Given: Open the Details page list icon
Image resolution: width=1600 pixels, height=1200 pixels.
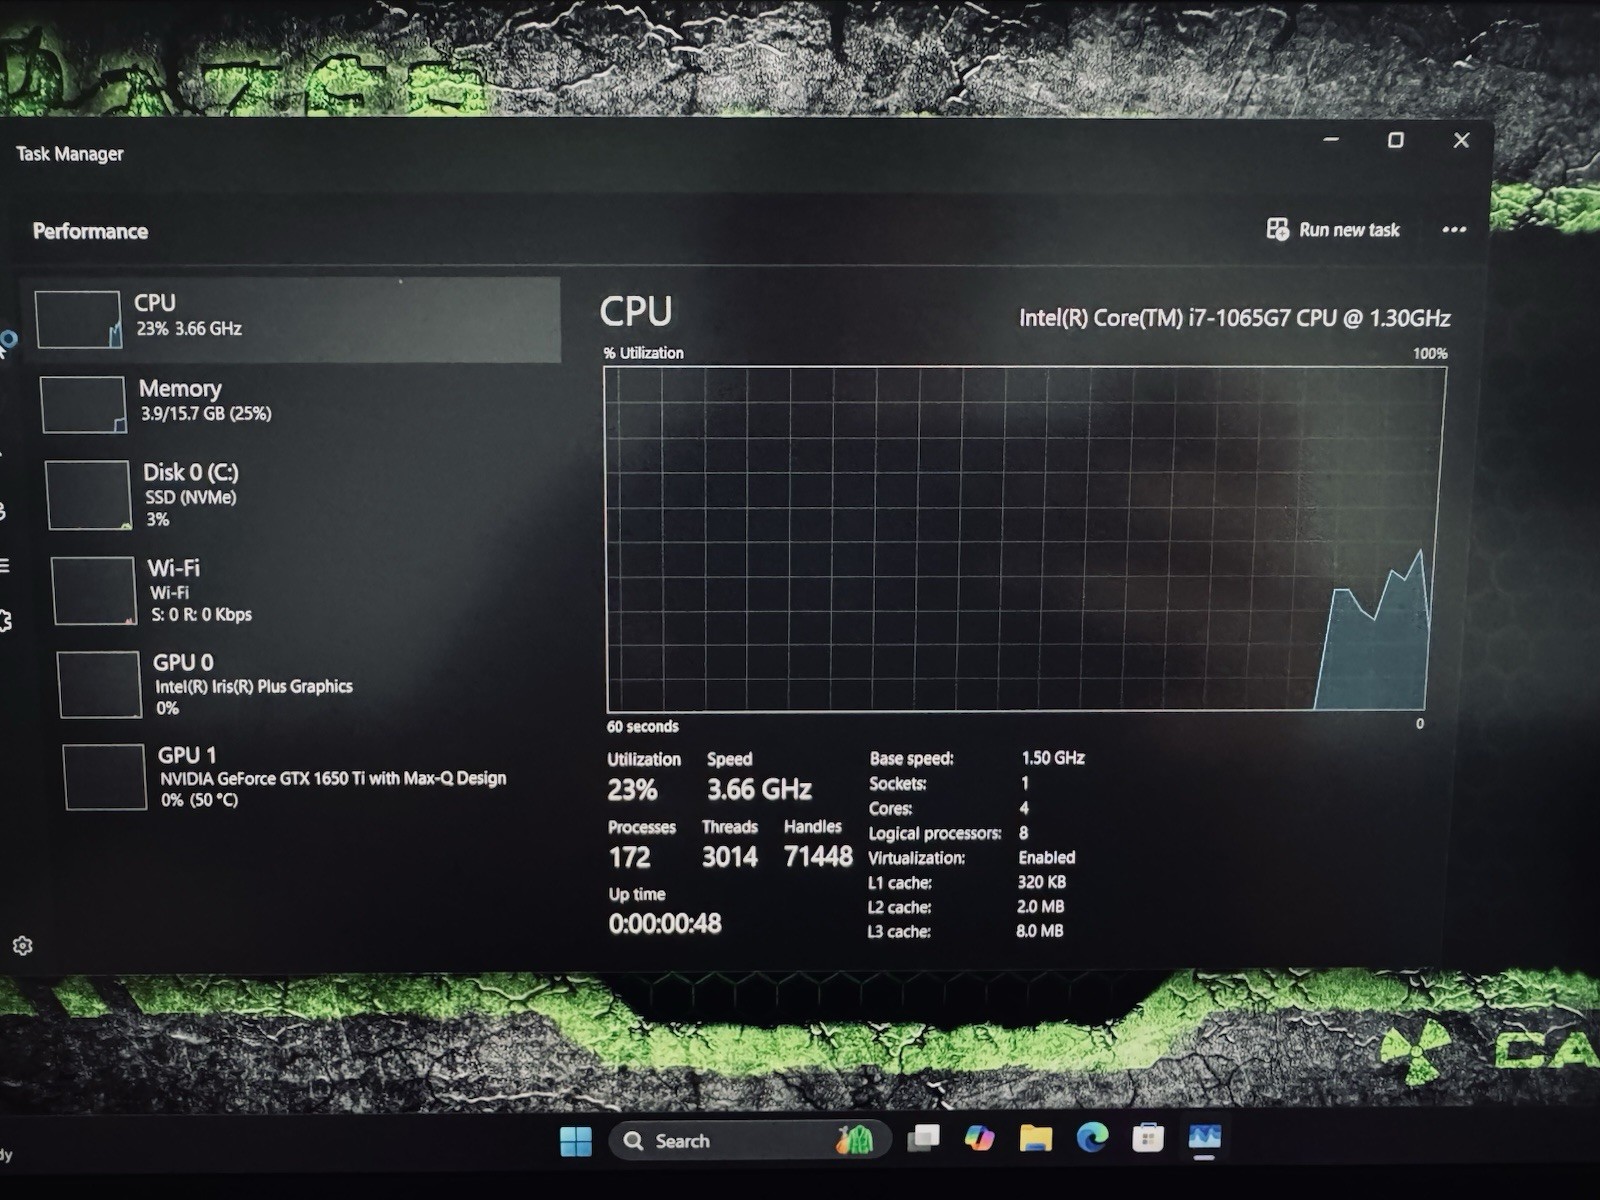Looking at the screenshot, I should 4,565.
